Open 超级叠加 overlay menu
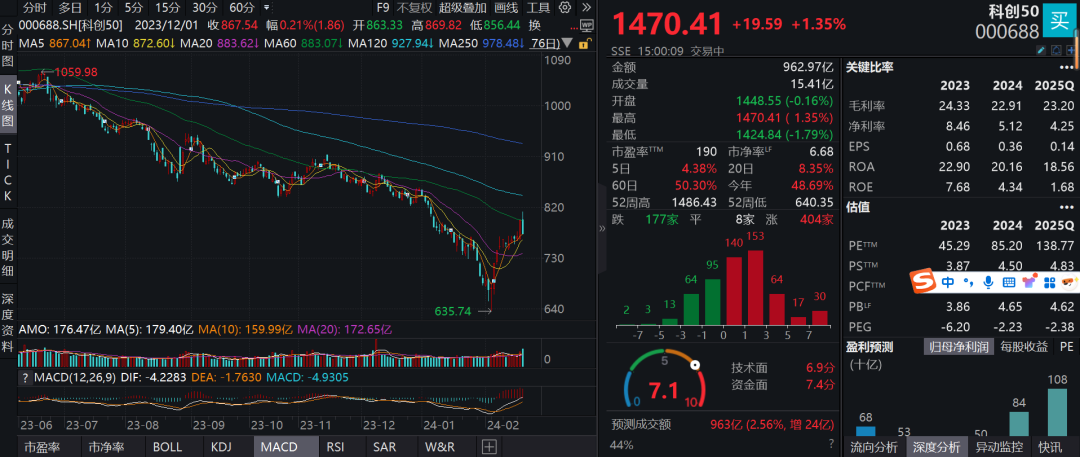This screenshot has width=1080, height=457. [461, 8]
